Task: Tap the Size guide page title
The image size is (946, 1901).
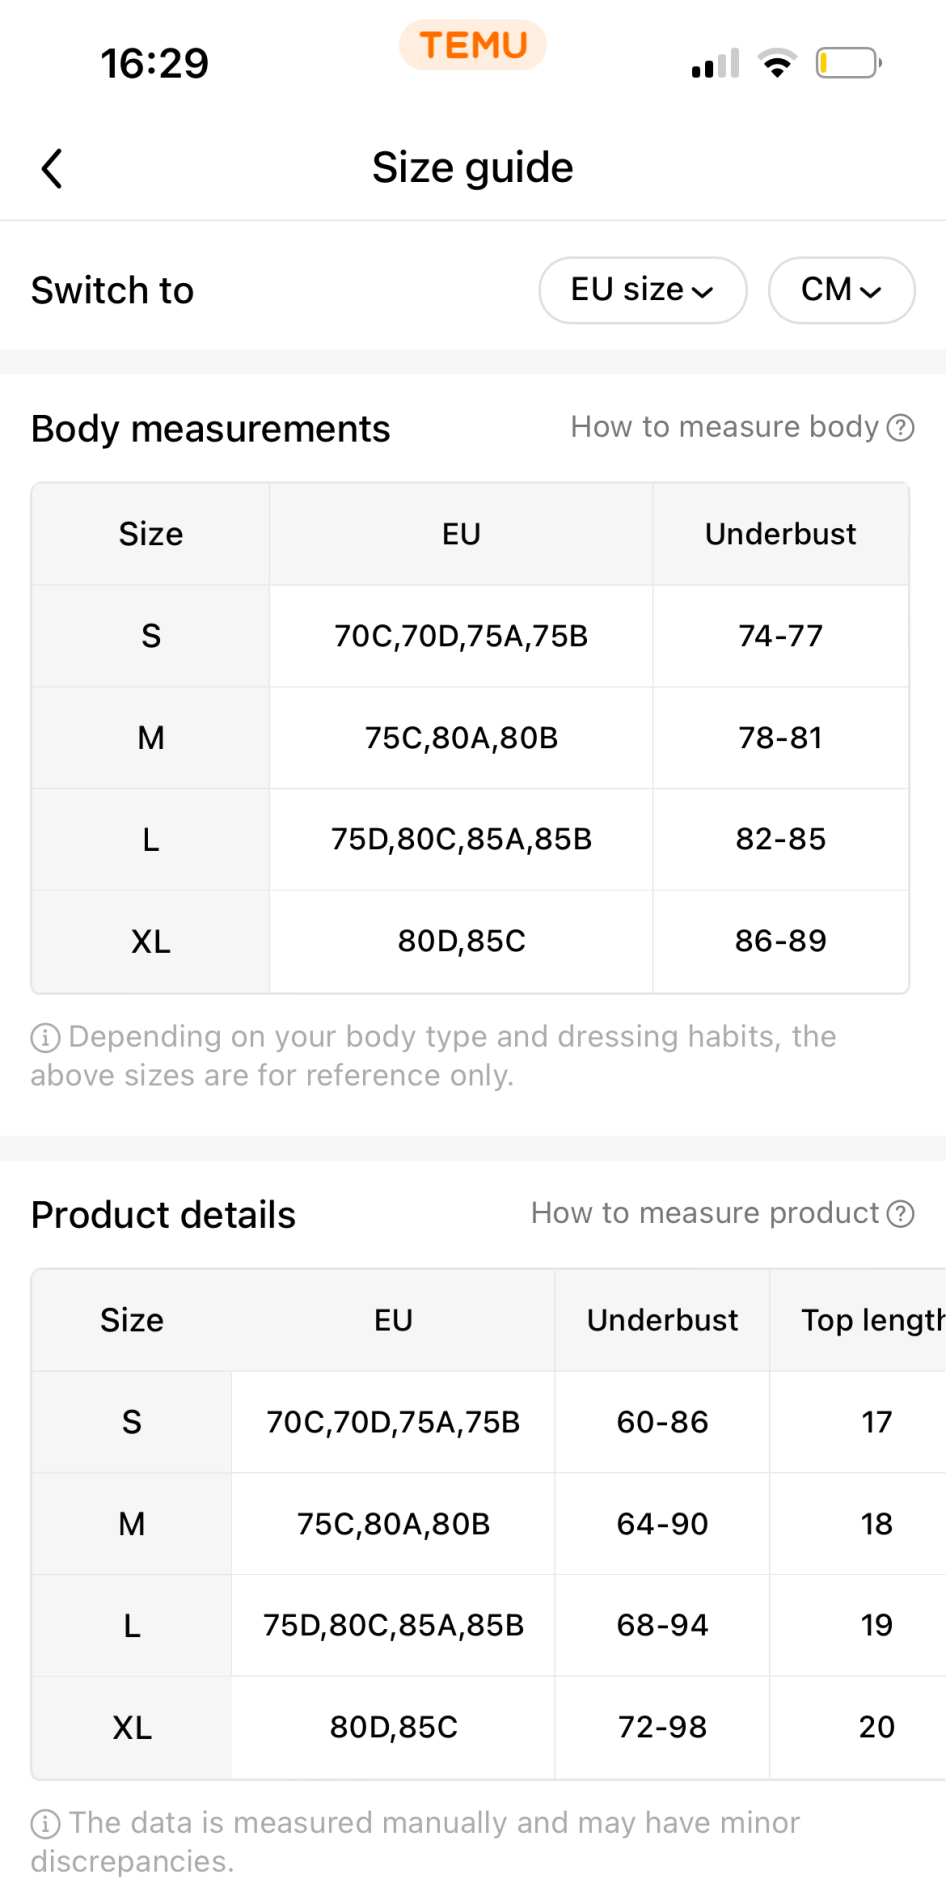Action: coord(473,168)
